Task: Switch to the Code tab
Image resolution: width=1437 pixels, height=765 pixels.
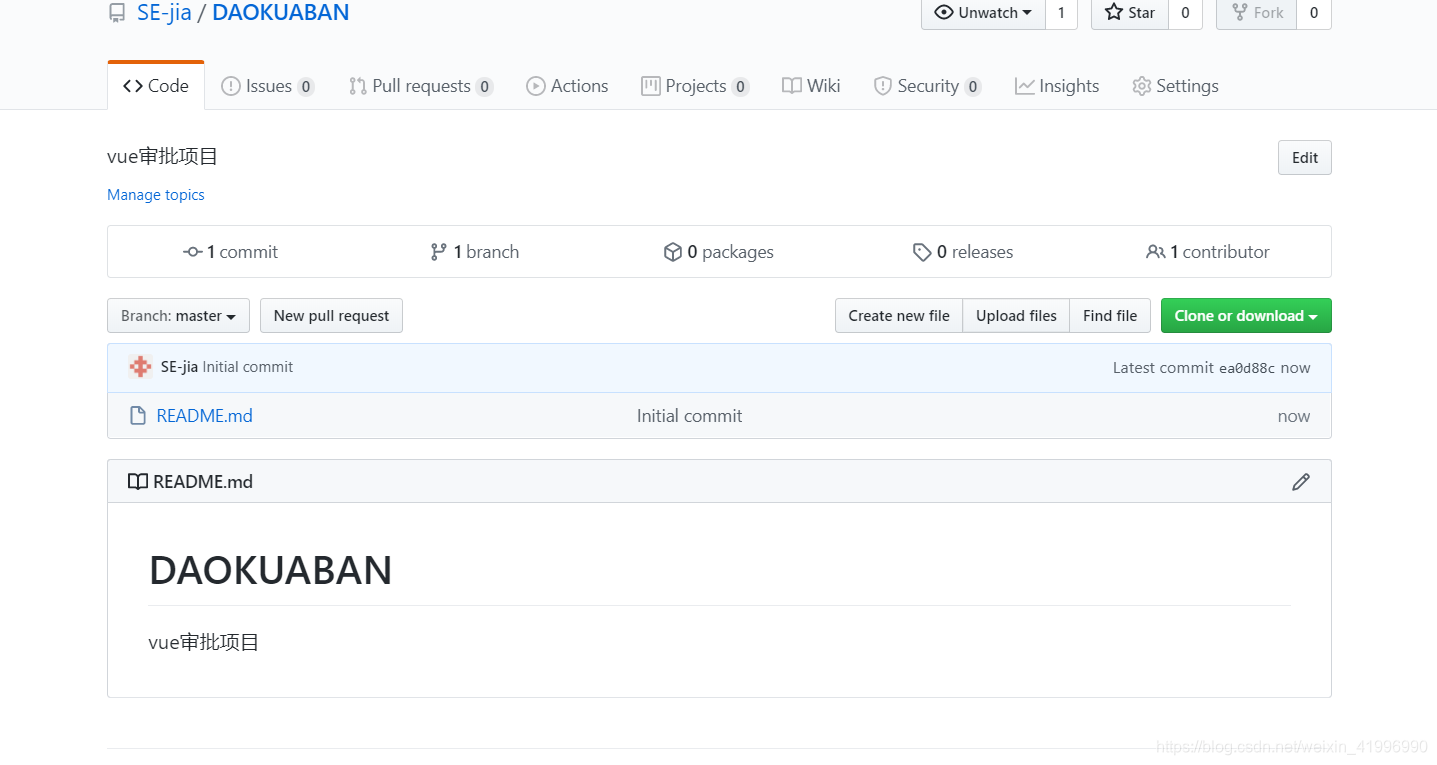Action: pos(156,86)
